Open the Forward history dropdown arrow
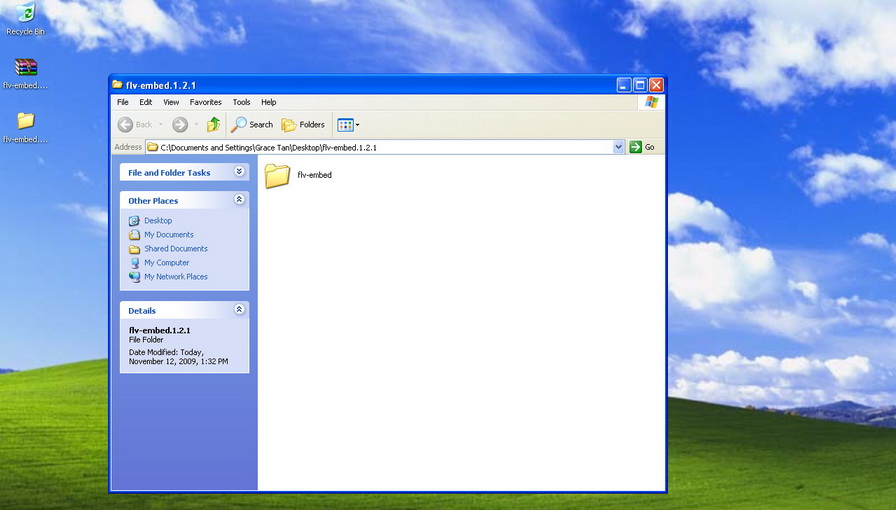Viewport: 896px width, 510px height. click(196, 125)
